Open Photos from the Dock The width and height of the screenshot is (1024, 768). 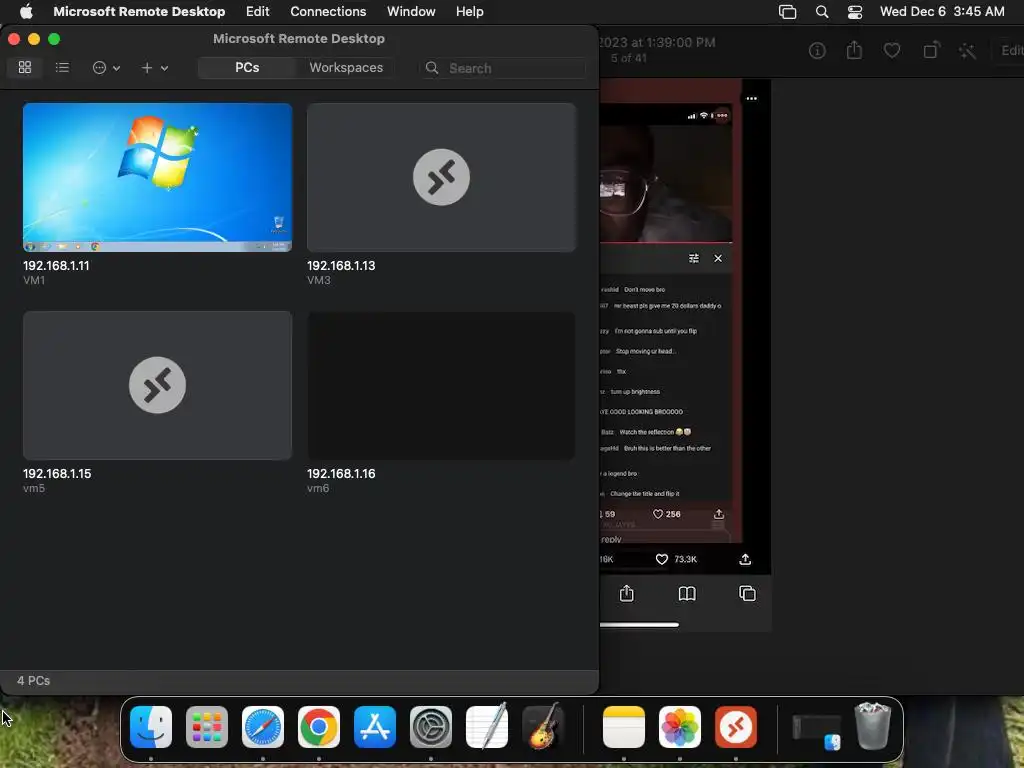tap(680, 727)
